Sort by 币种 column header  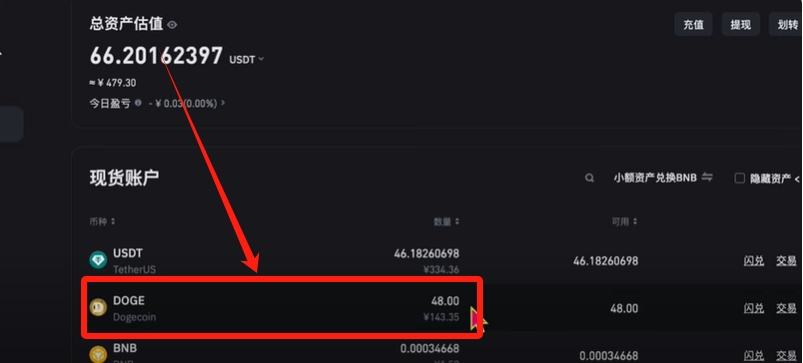(x=102, y=222)
